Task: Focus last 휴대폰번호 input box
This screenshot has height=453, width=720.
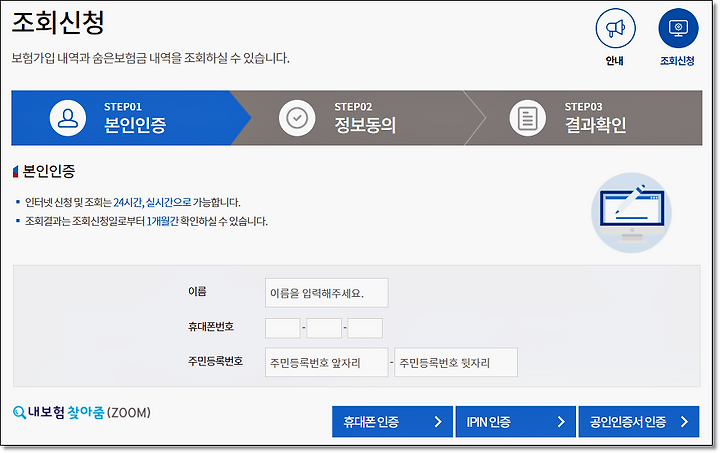Action: 365,328
